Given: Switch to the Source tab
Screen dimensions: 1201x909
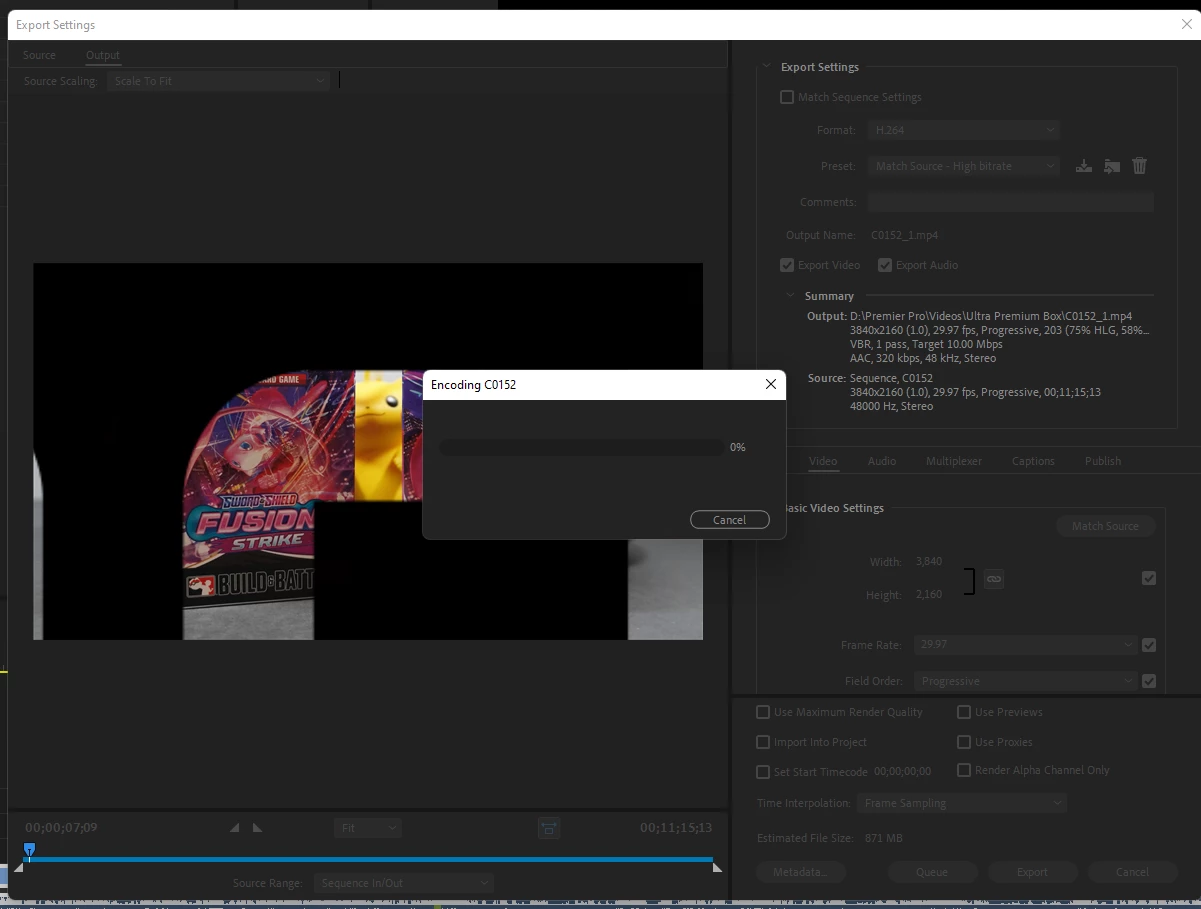Looking at the screenshot, I should click(x=39, y=55).
